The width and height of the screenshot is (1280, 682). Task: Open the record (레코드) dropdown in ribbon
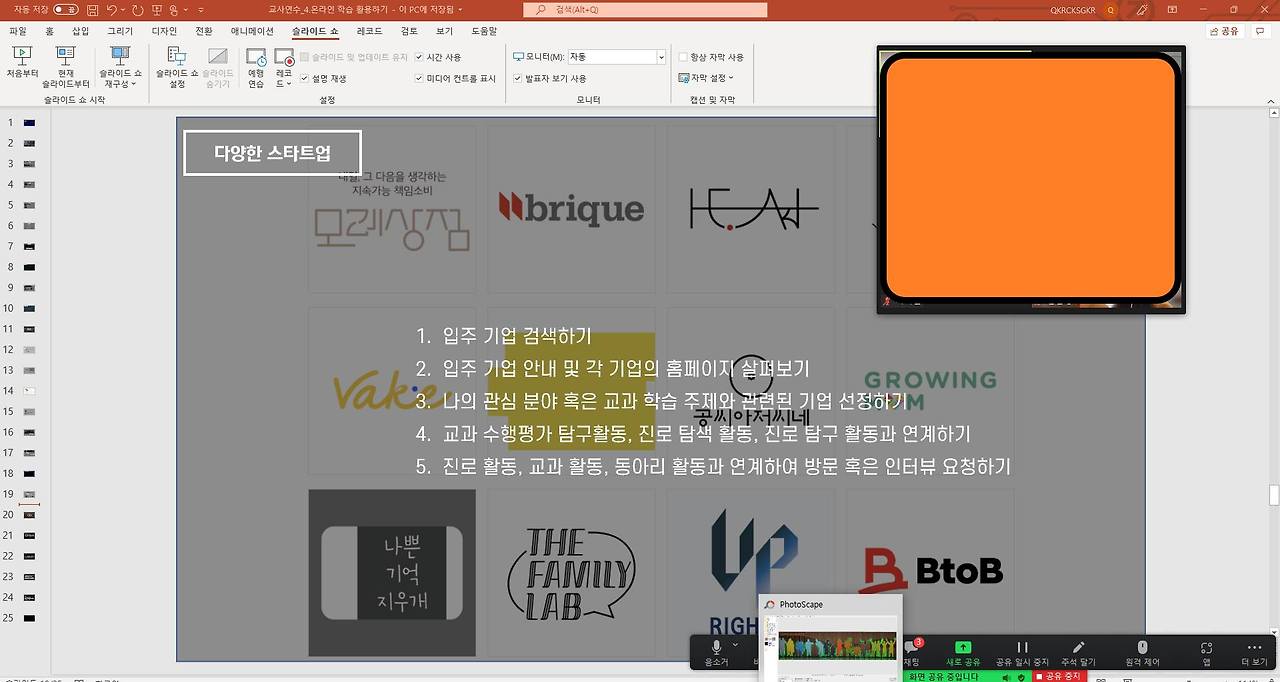tap(284, 68)
